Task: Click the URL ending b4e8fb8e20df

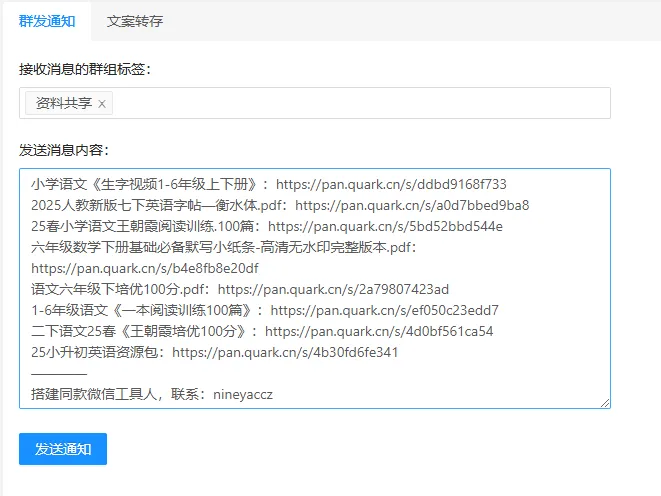Action: point(145,268)
